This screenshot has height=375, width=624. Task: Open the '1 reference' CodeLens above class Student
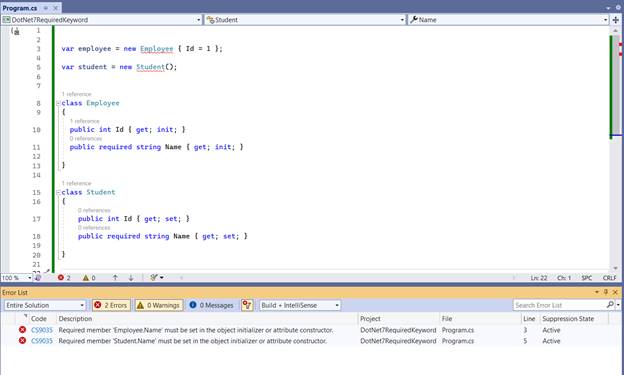(x=76, y=184)
